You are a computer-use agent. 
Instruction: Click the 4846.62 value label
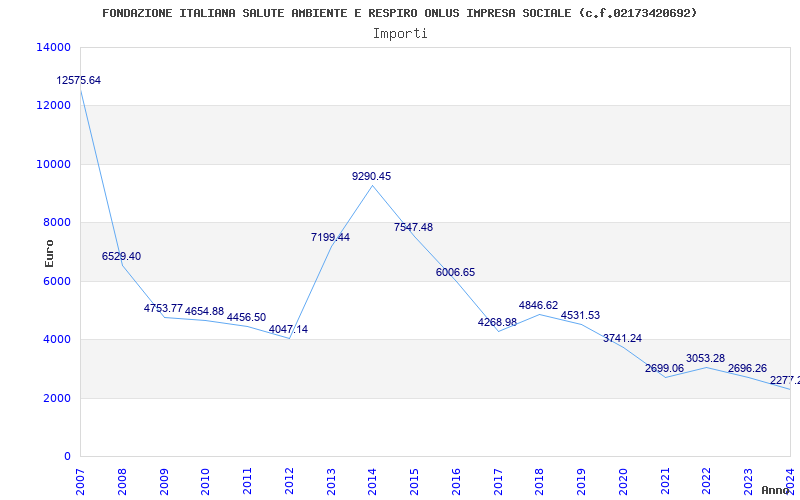[538, 305]
